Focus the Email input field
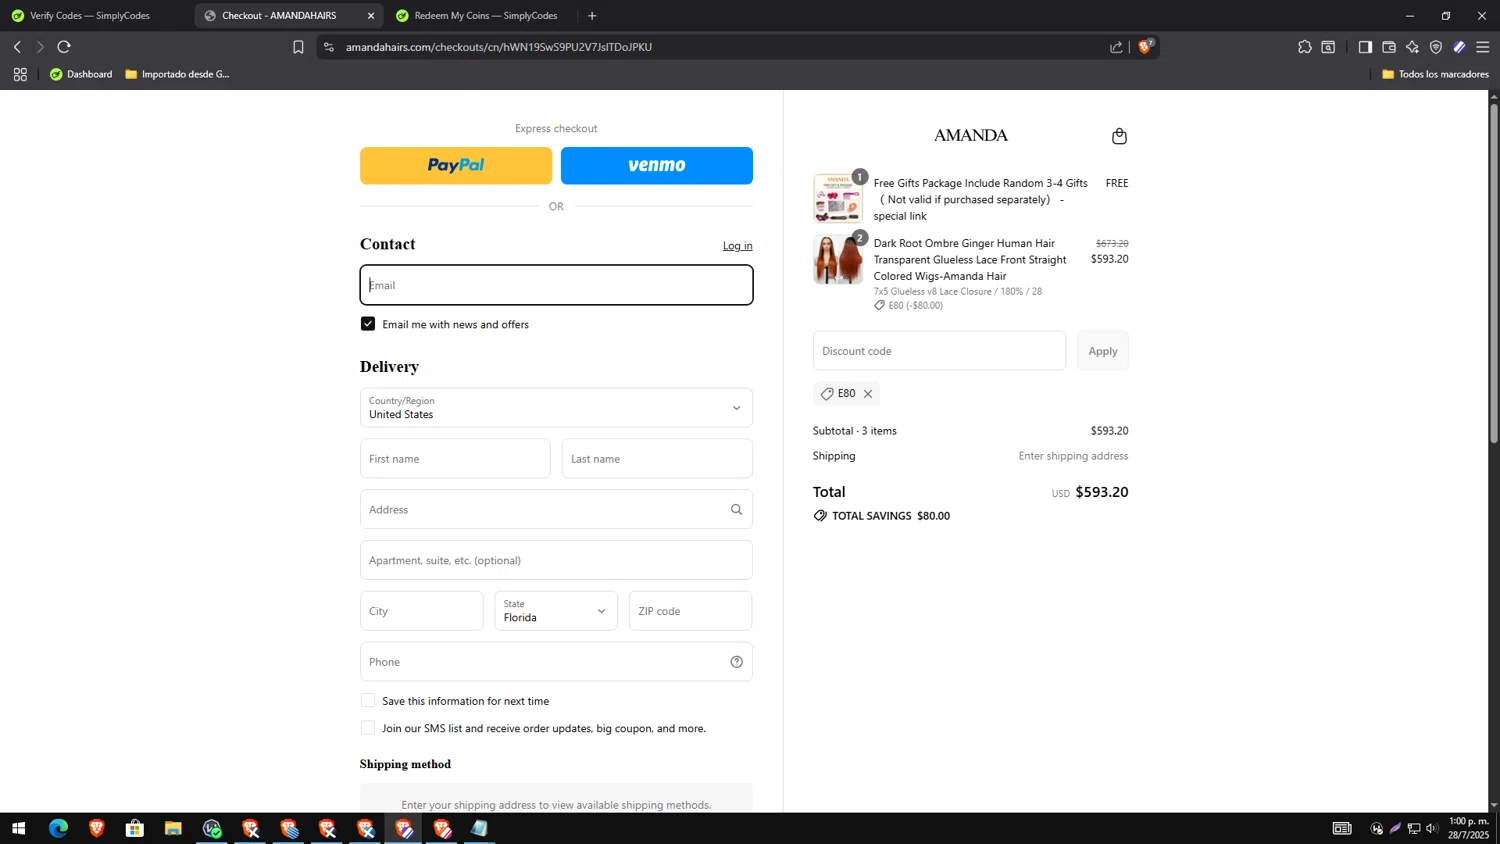Screen dimensions: 1500x844 click(x=556, y=285)
